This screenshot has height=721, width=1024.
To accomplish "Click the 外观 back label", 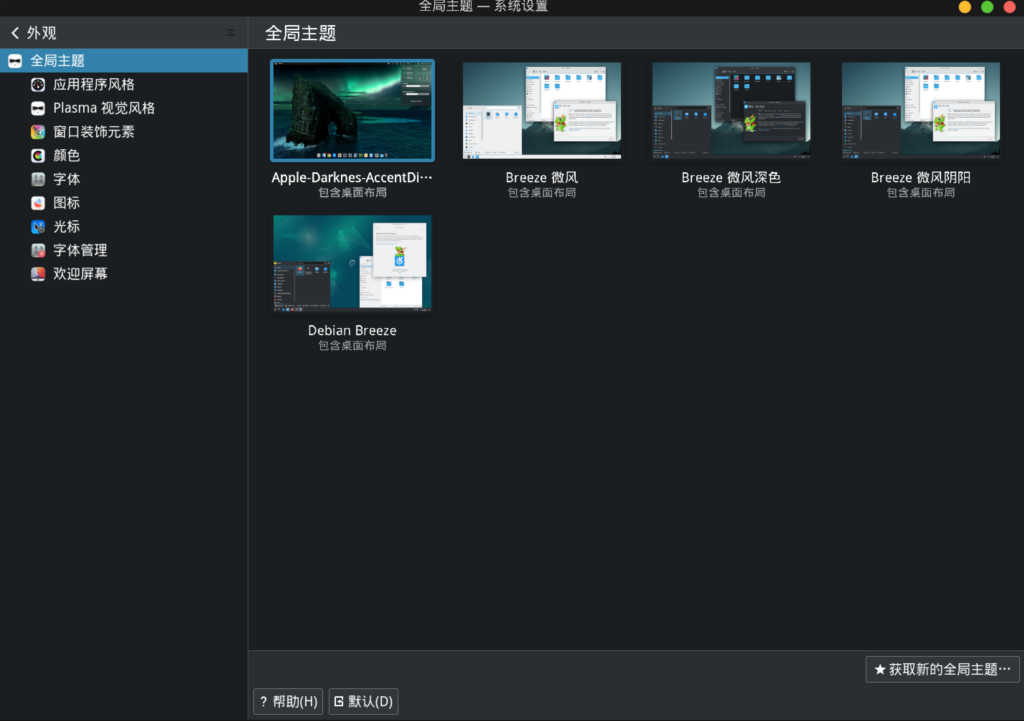I will coord(41,33).
